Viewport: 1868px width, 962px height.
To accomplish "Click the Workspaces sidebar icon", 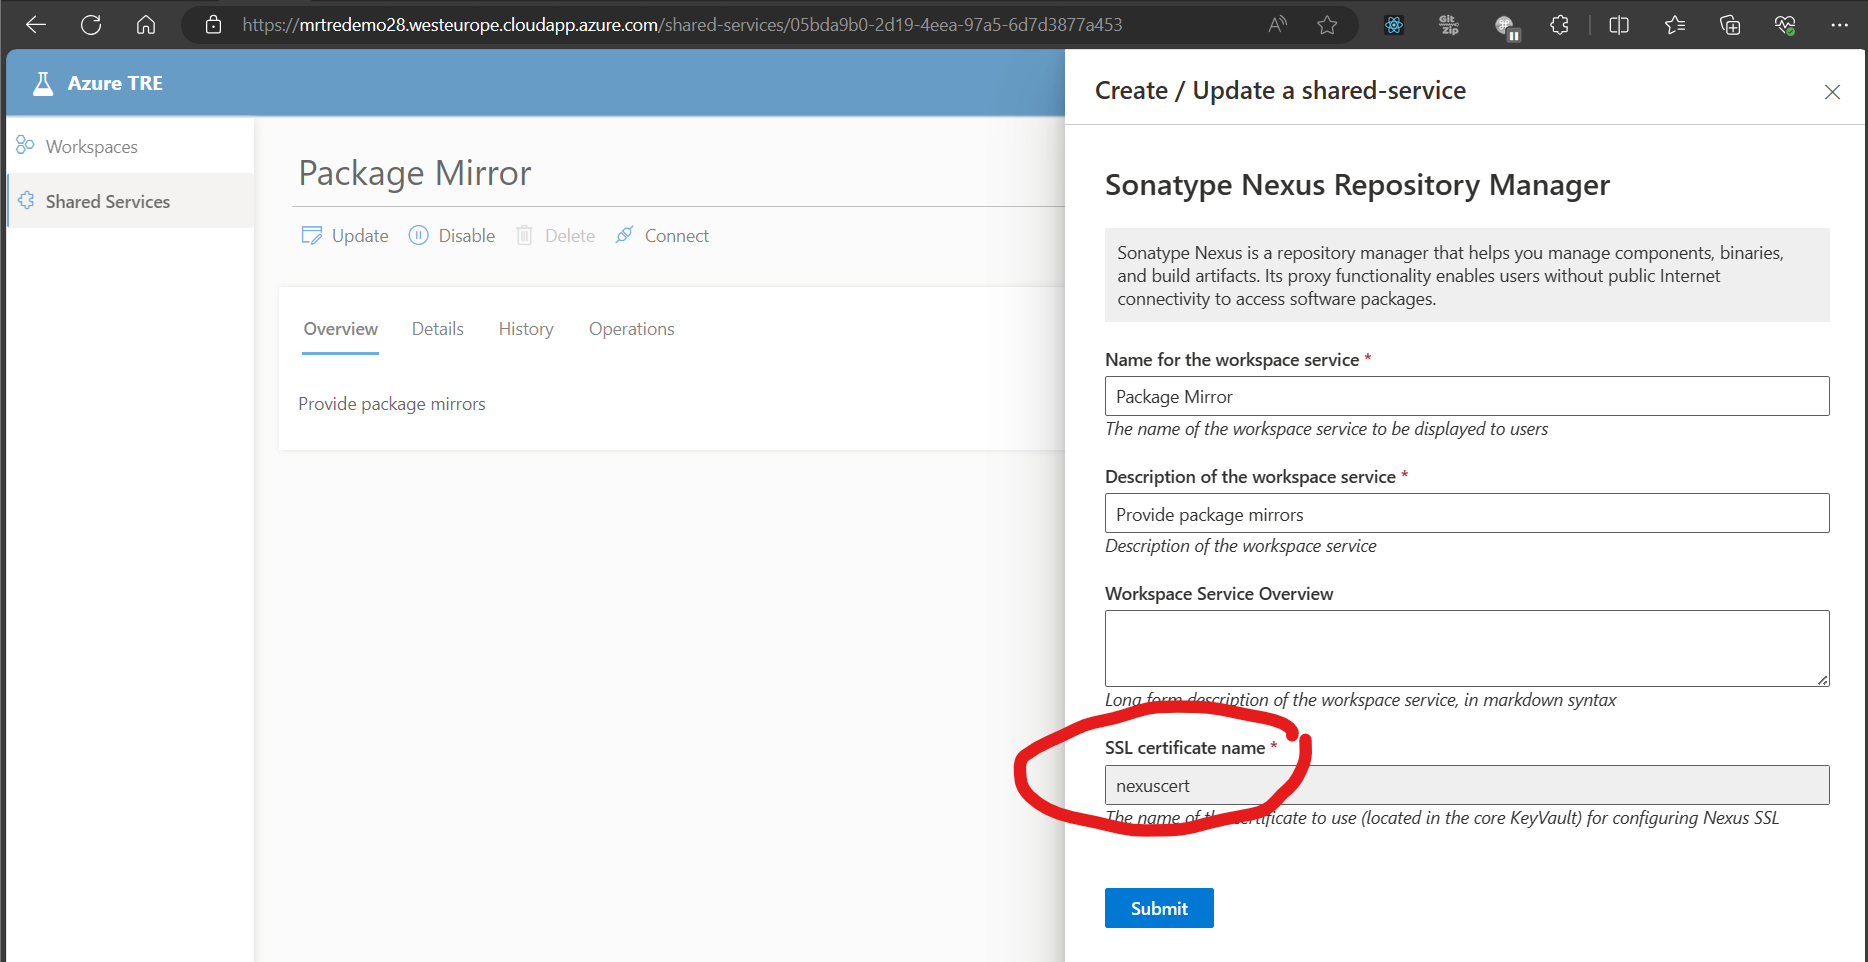I will pos(25,146).
